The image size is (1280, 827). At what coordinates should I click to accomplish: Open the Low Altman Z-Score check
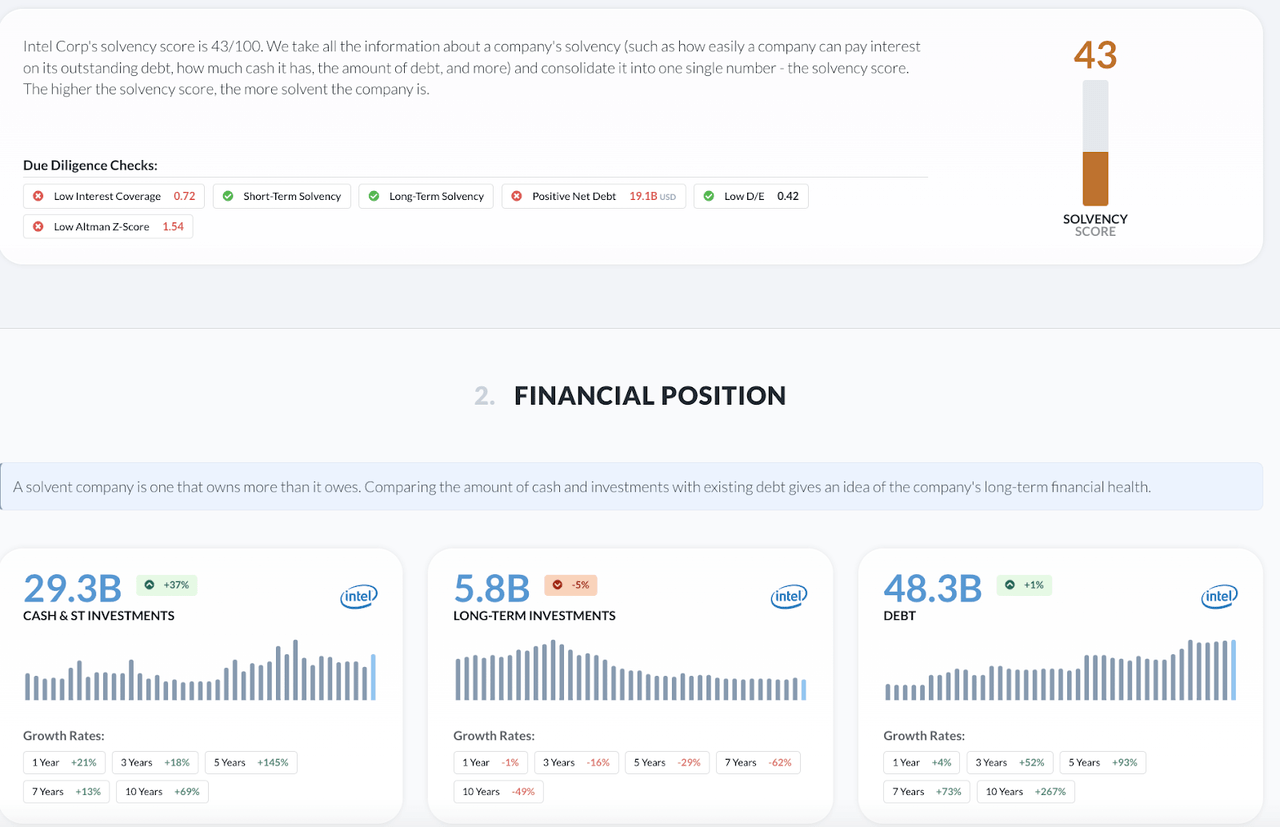click(108, 226)
